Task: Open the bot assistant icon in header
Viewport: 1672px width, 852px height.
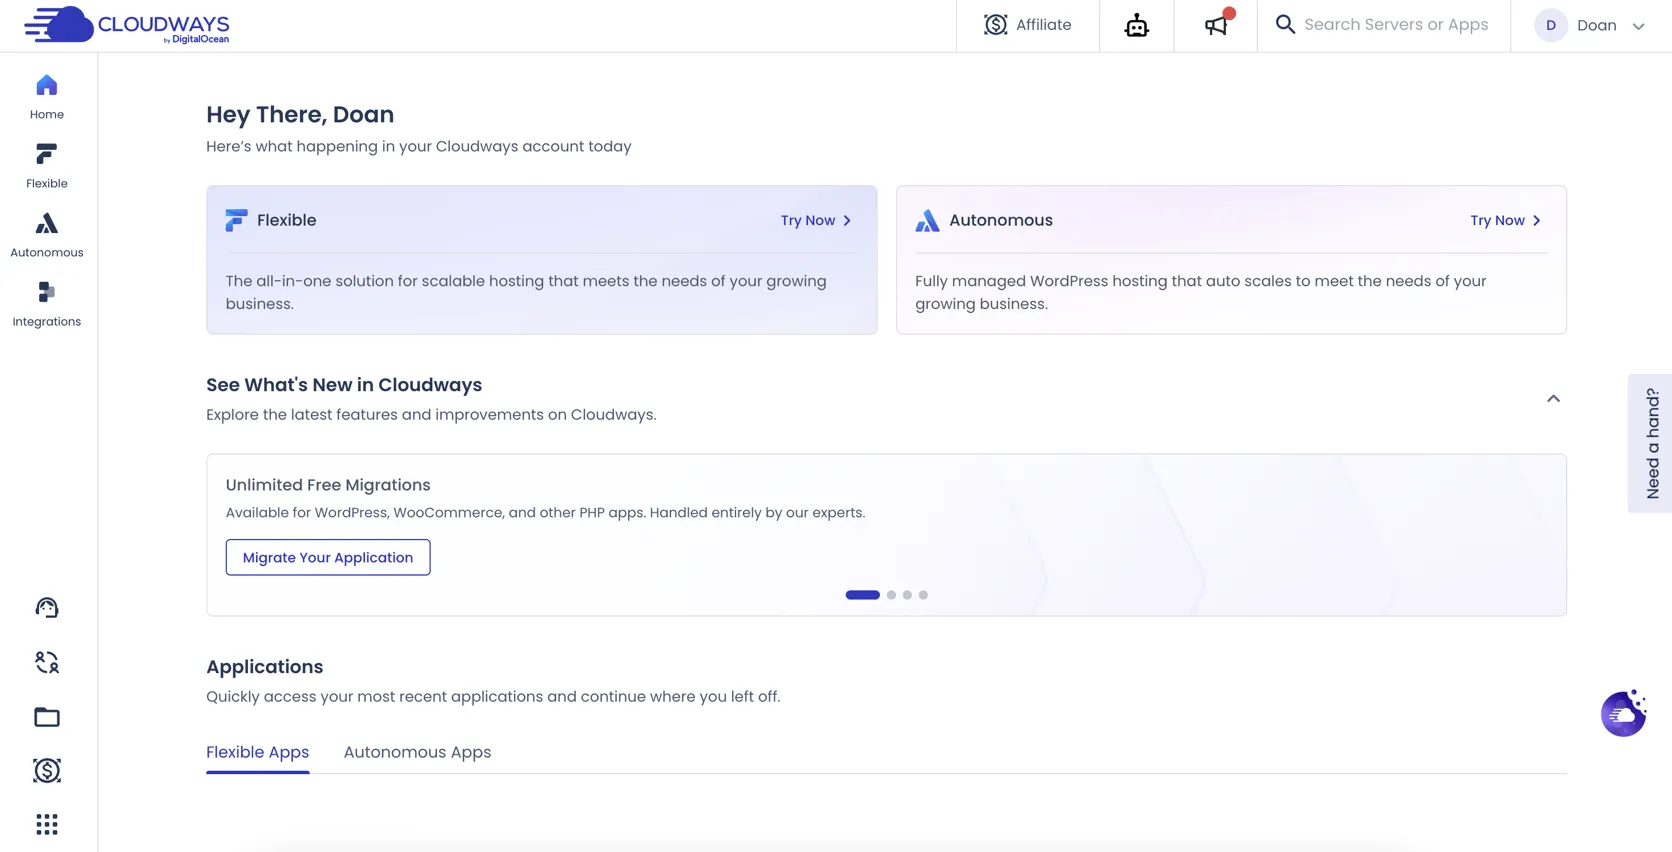Action: [1136, 25]
